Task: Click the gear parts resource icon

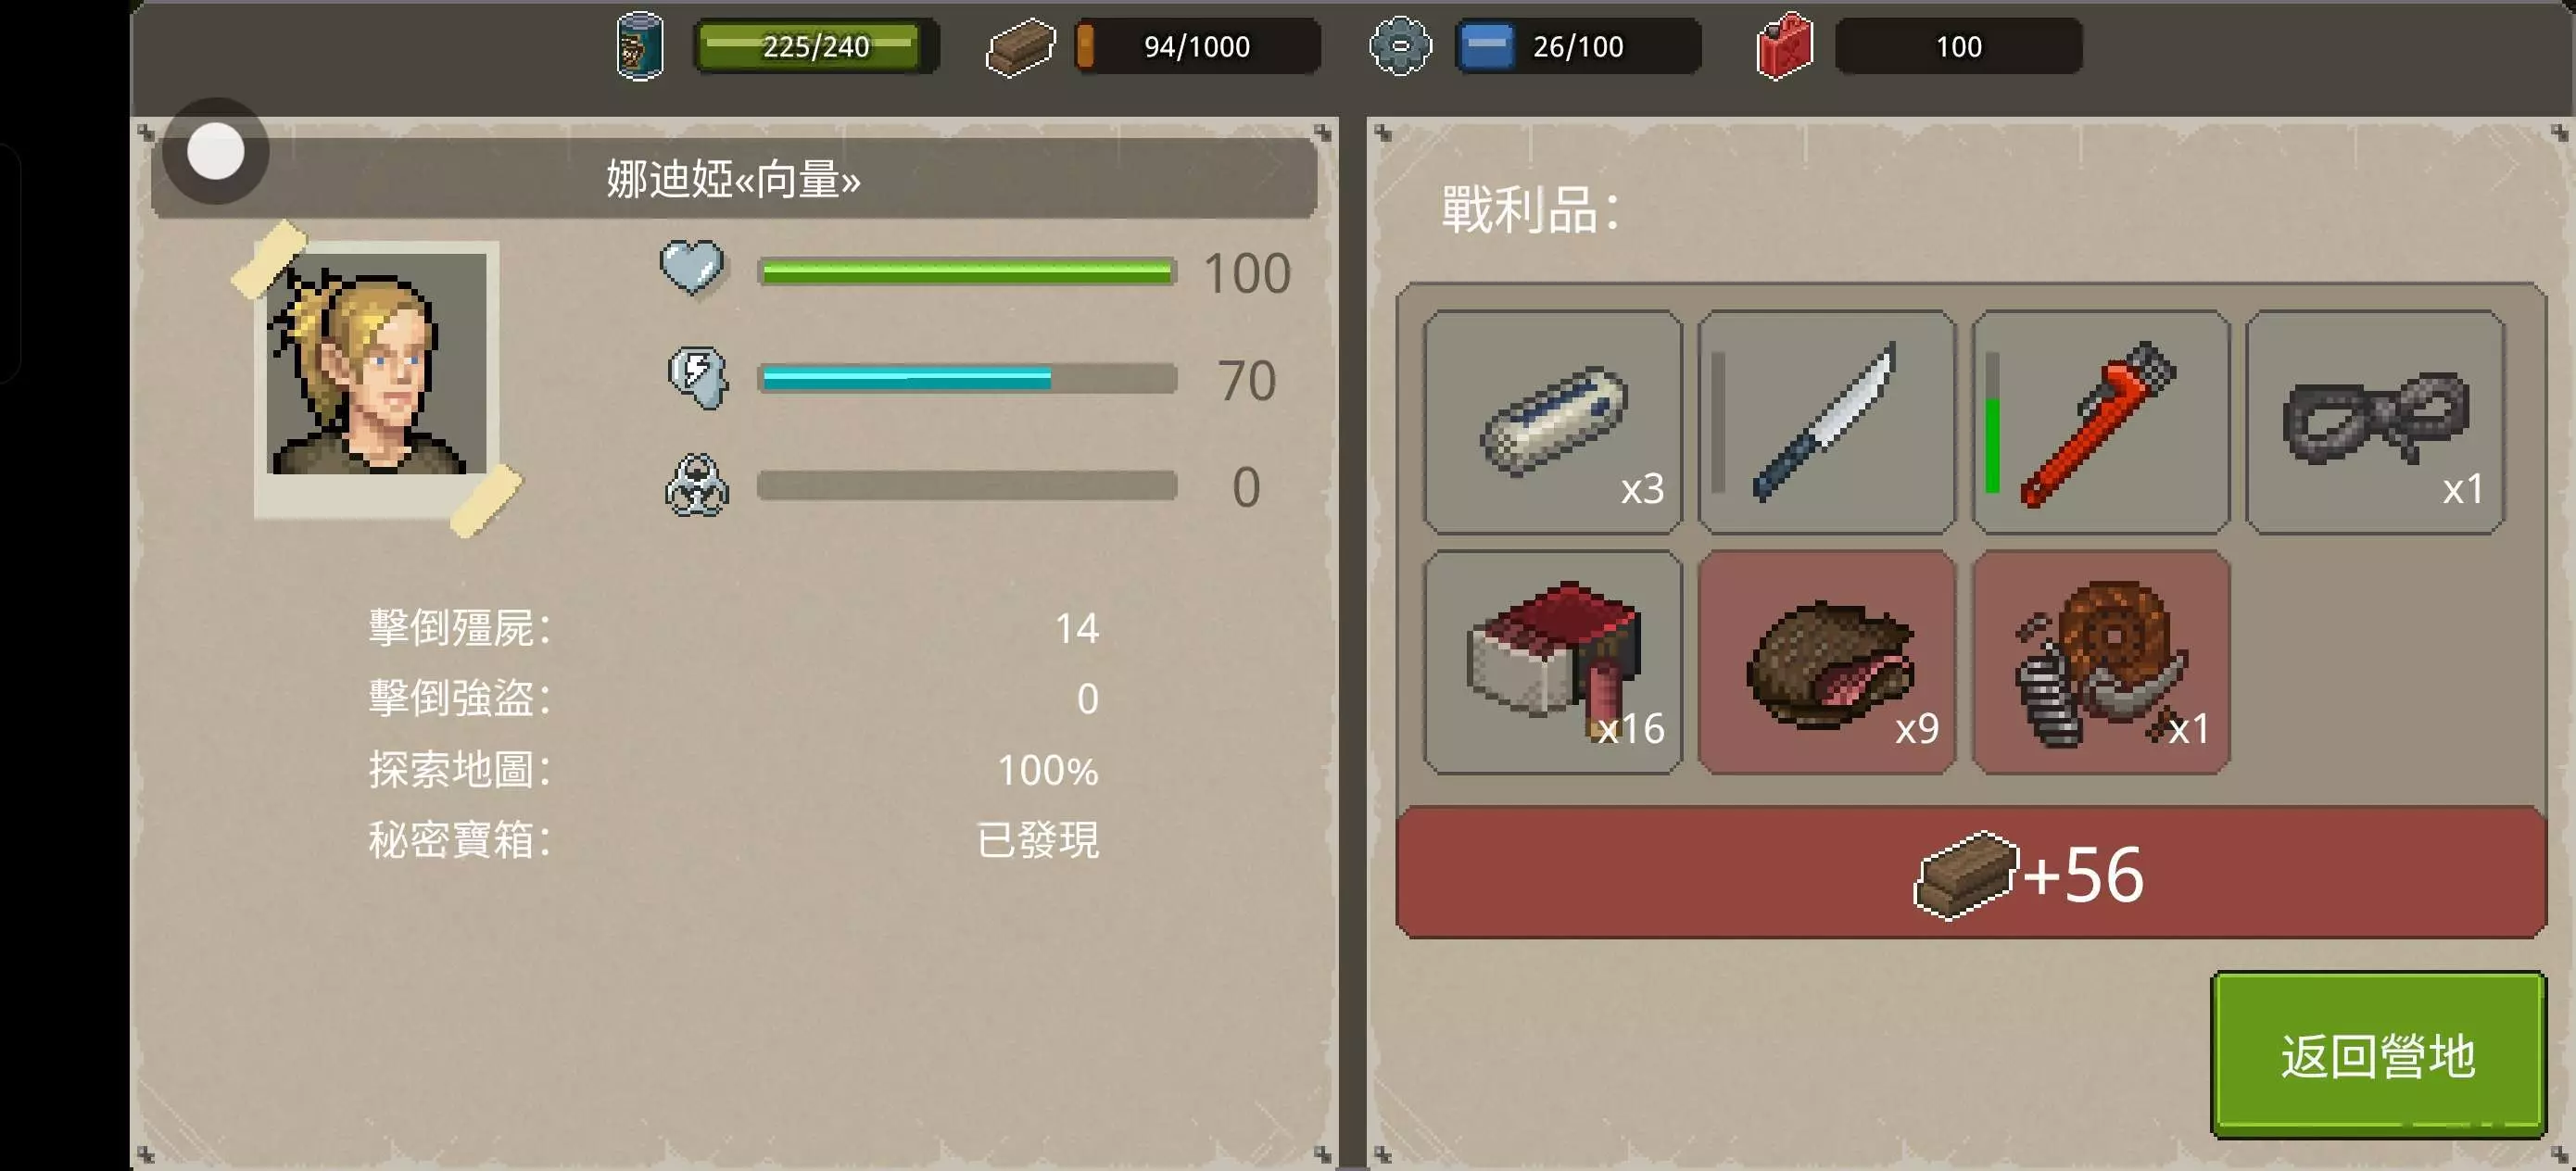Action: tap(1400, 46)
